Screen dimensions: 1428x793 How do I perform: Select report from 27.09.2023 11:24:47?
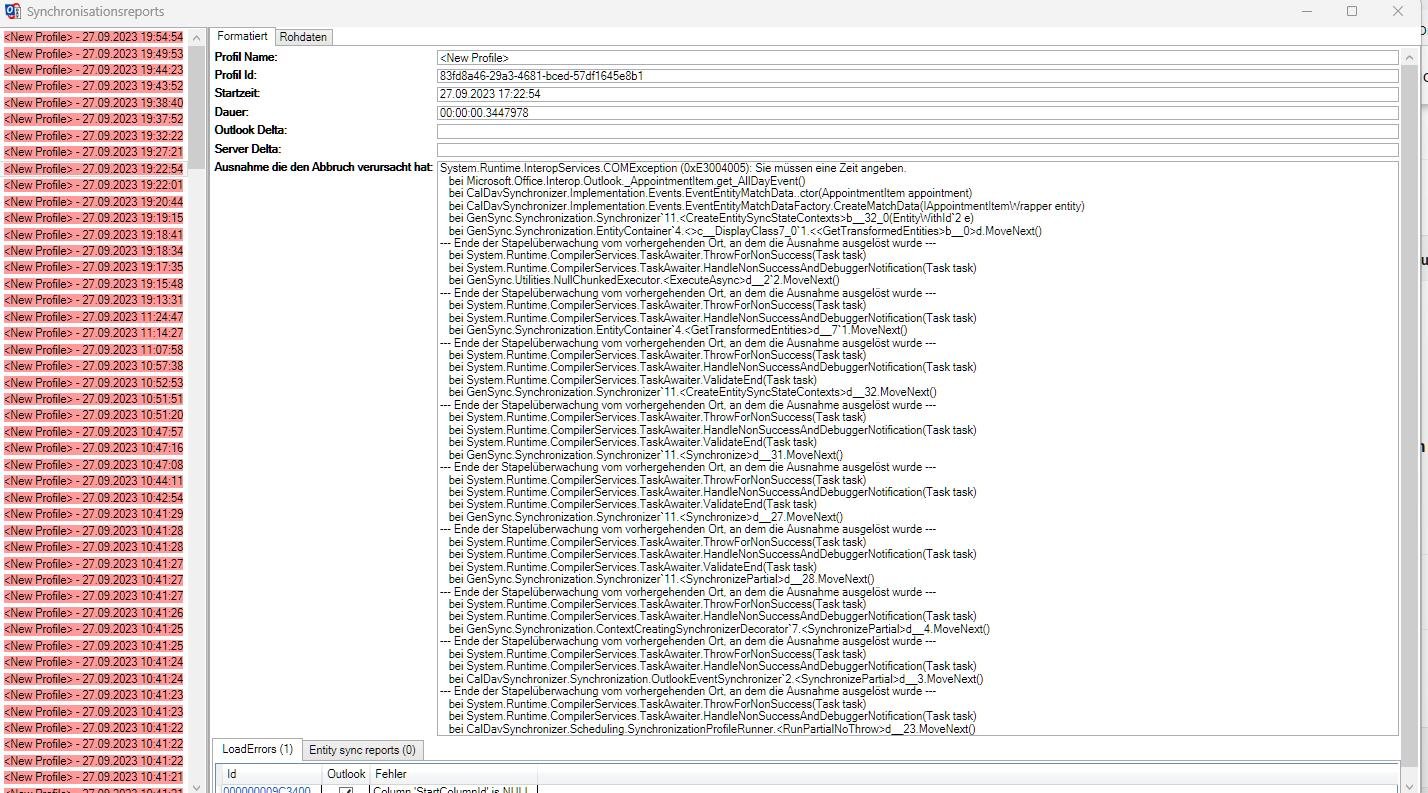click(94, 317)
